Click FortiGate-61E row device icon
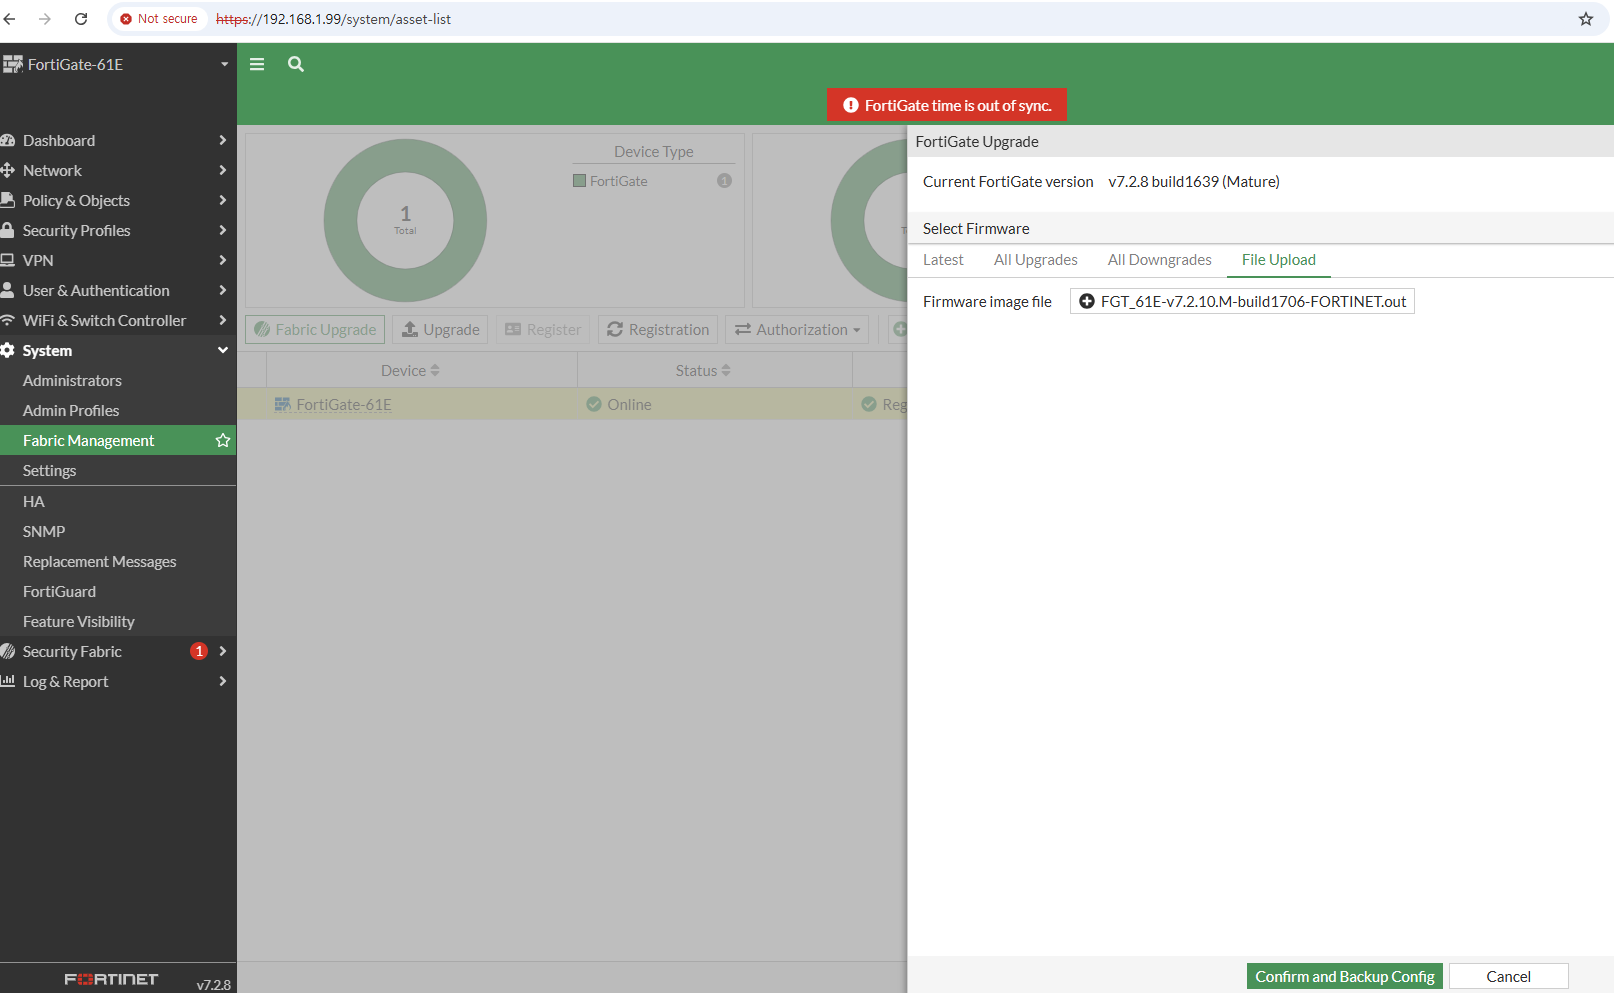This screenshot has height=993, width=1614. [283, 404]
